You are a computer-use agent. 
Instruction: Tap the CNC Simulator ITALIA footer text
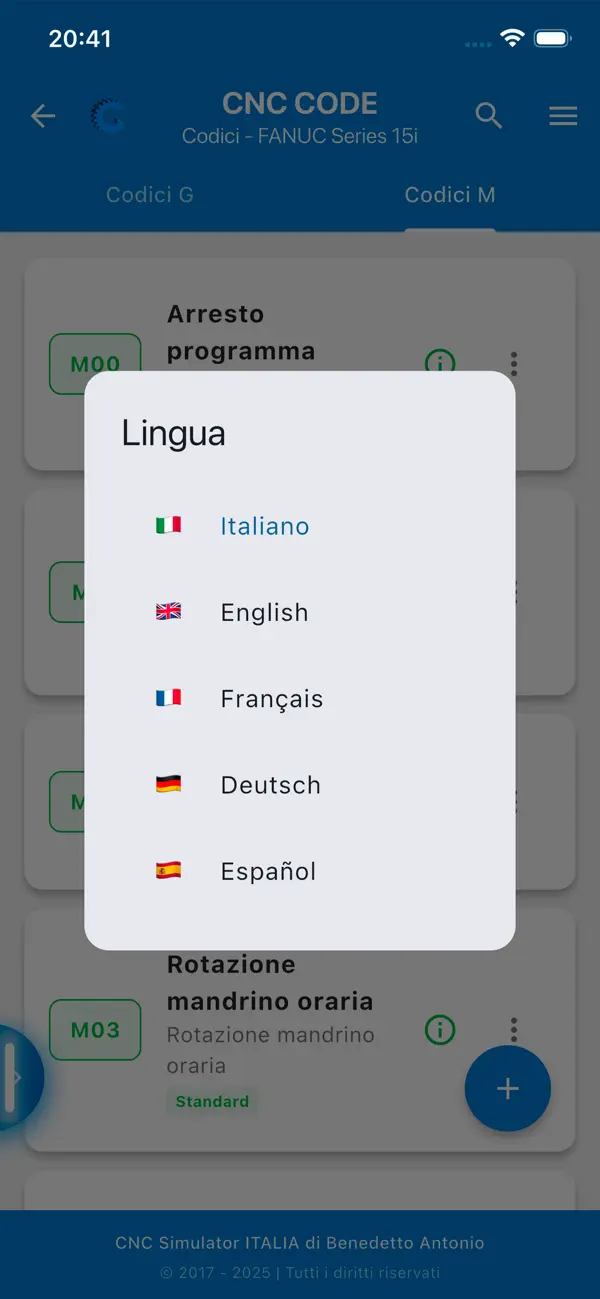(x=300, y=1243)
